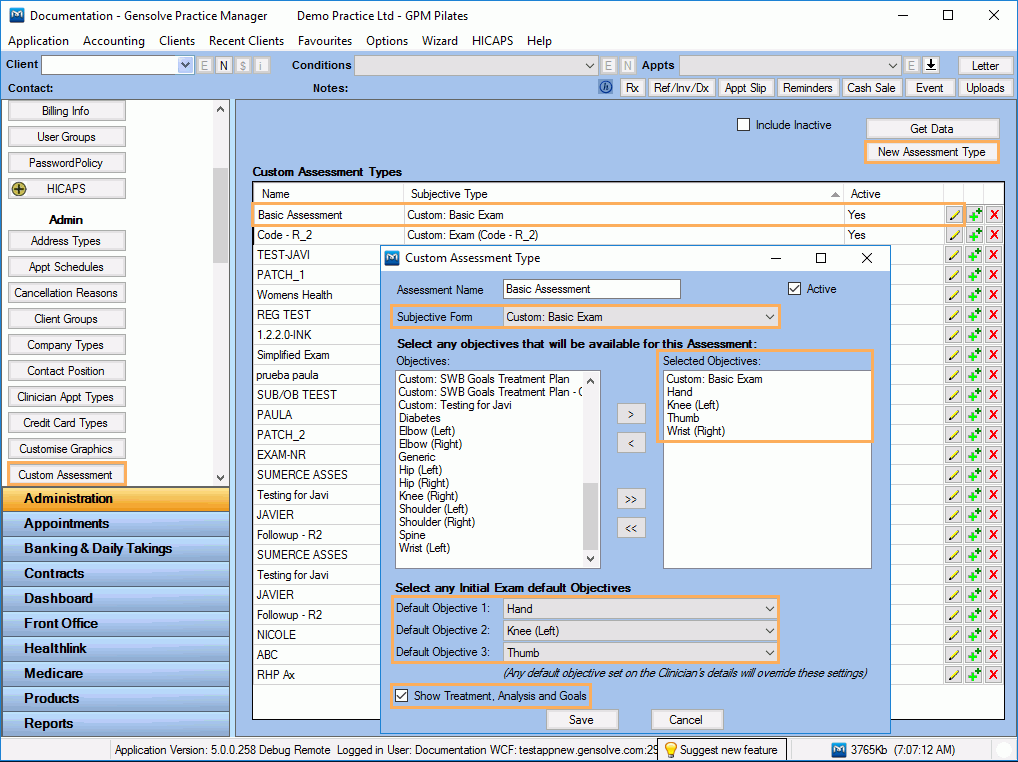Viewport: 1018px width, 762px height.
Task: Move an objective right using the single arrow button
Action: click(630, 413)
